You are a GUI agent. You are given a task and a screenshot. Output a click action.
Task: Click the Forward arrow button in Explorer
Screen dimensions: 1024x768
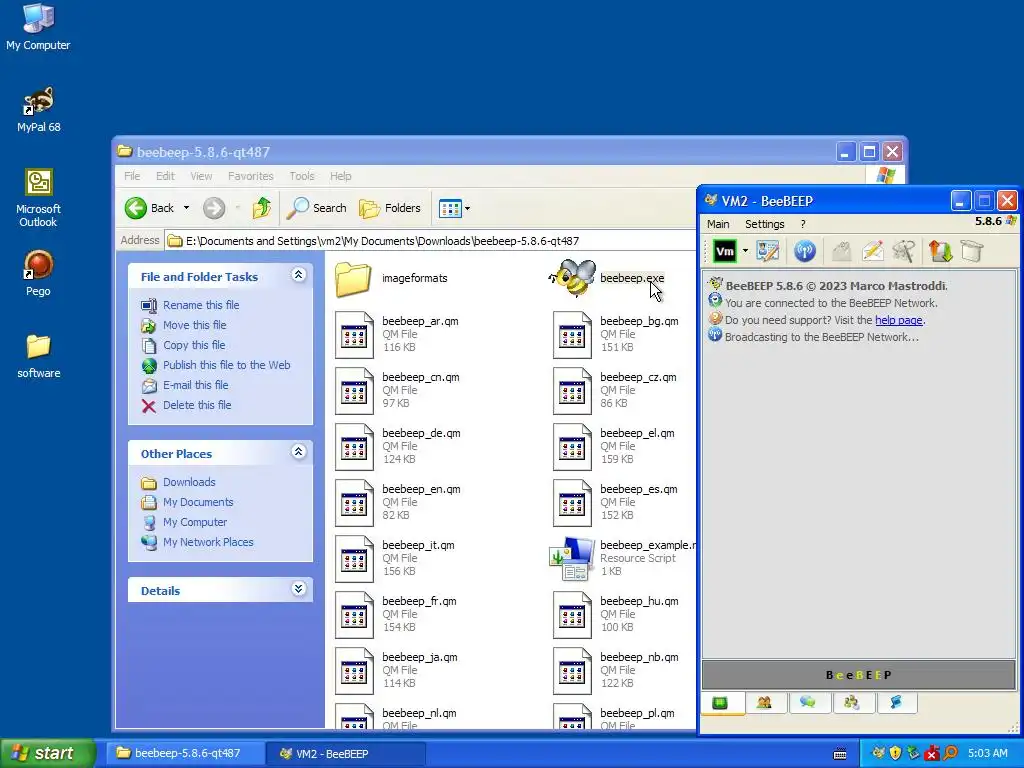[x=214, y=208]
